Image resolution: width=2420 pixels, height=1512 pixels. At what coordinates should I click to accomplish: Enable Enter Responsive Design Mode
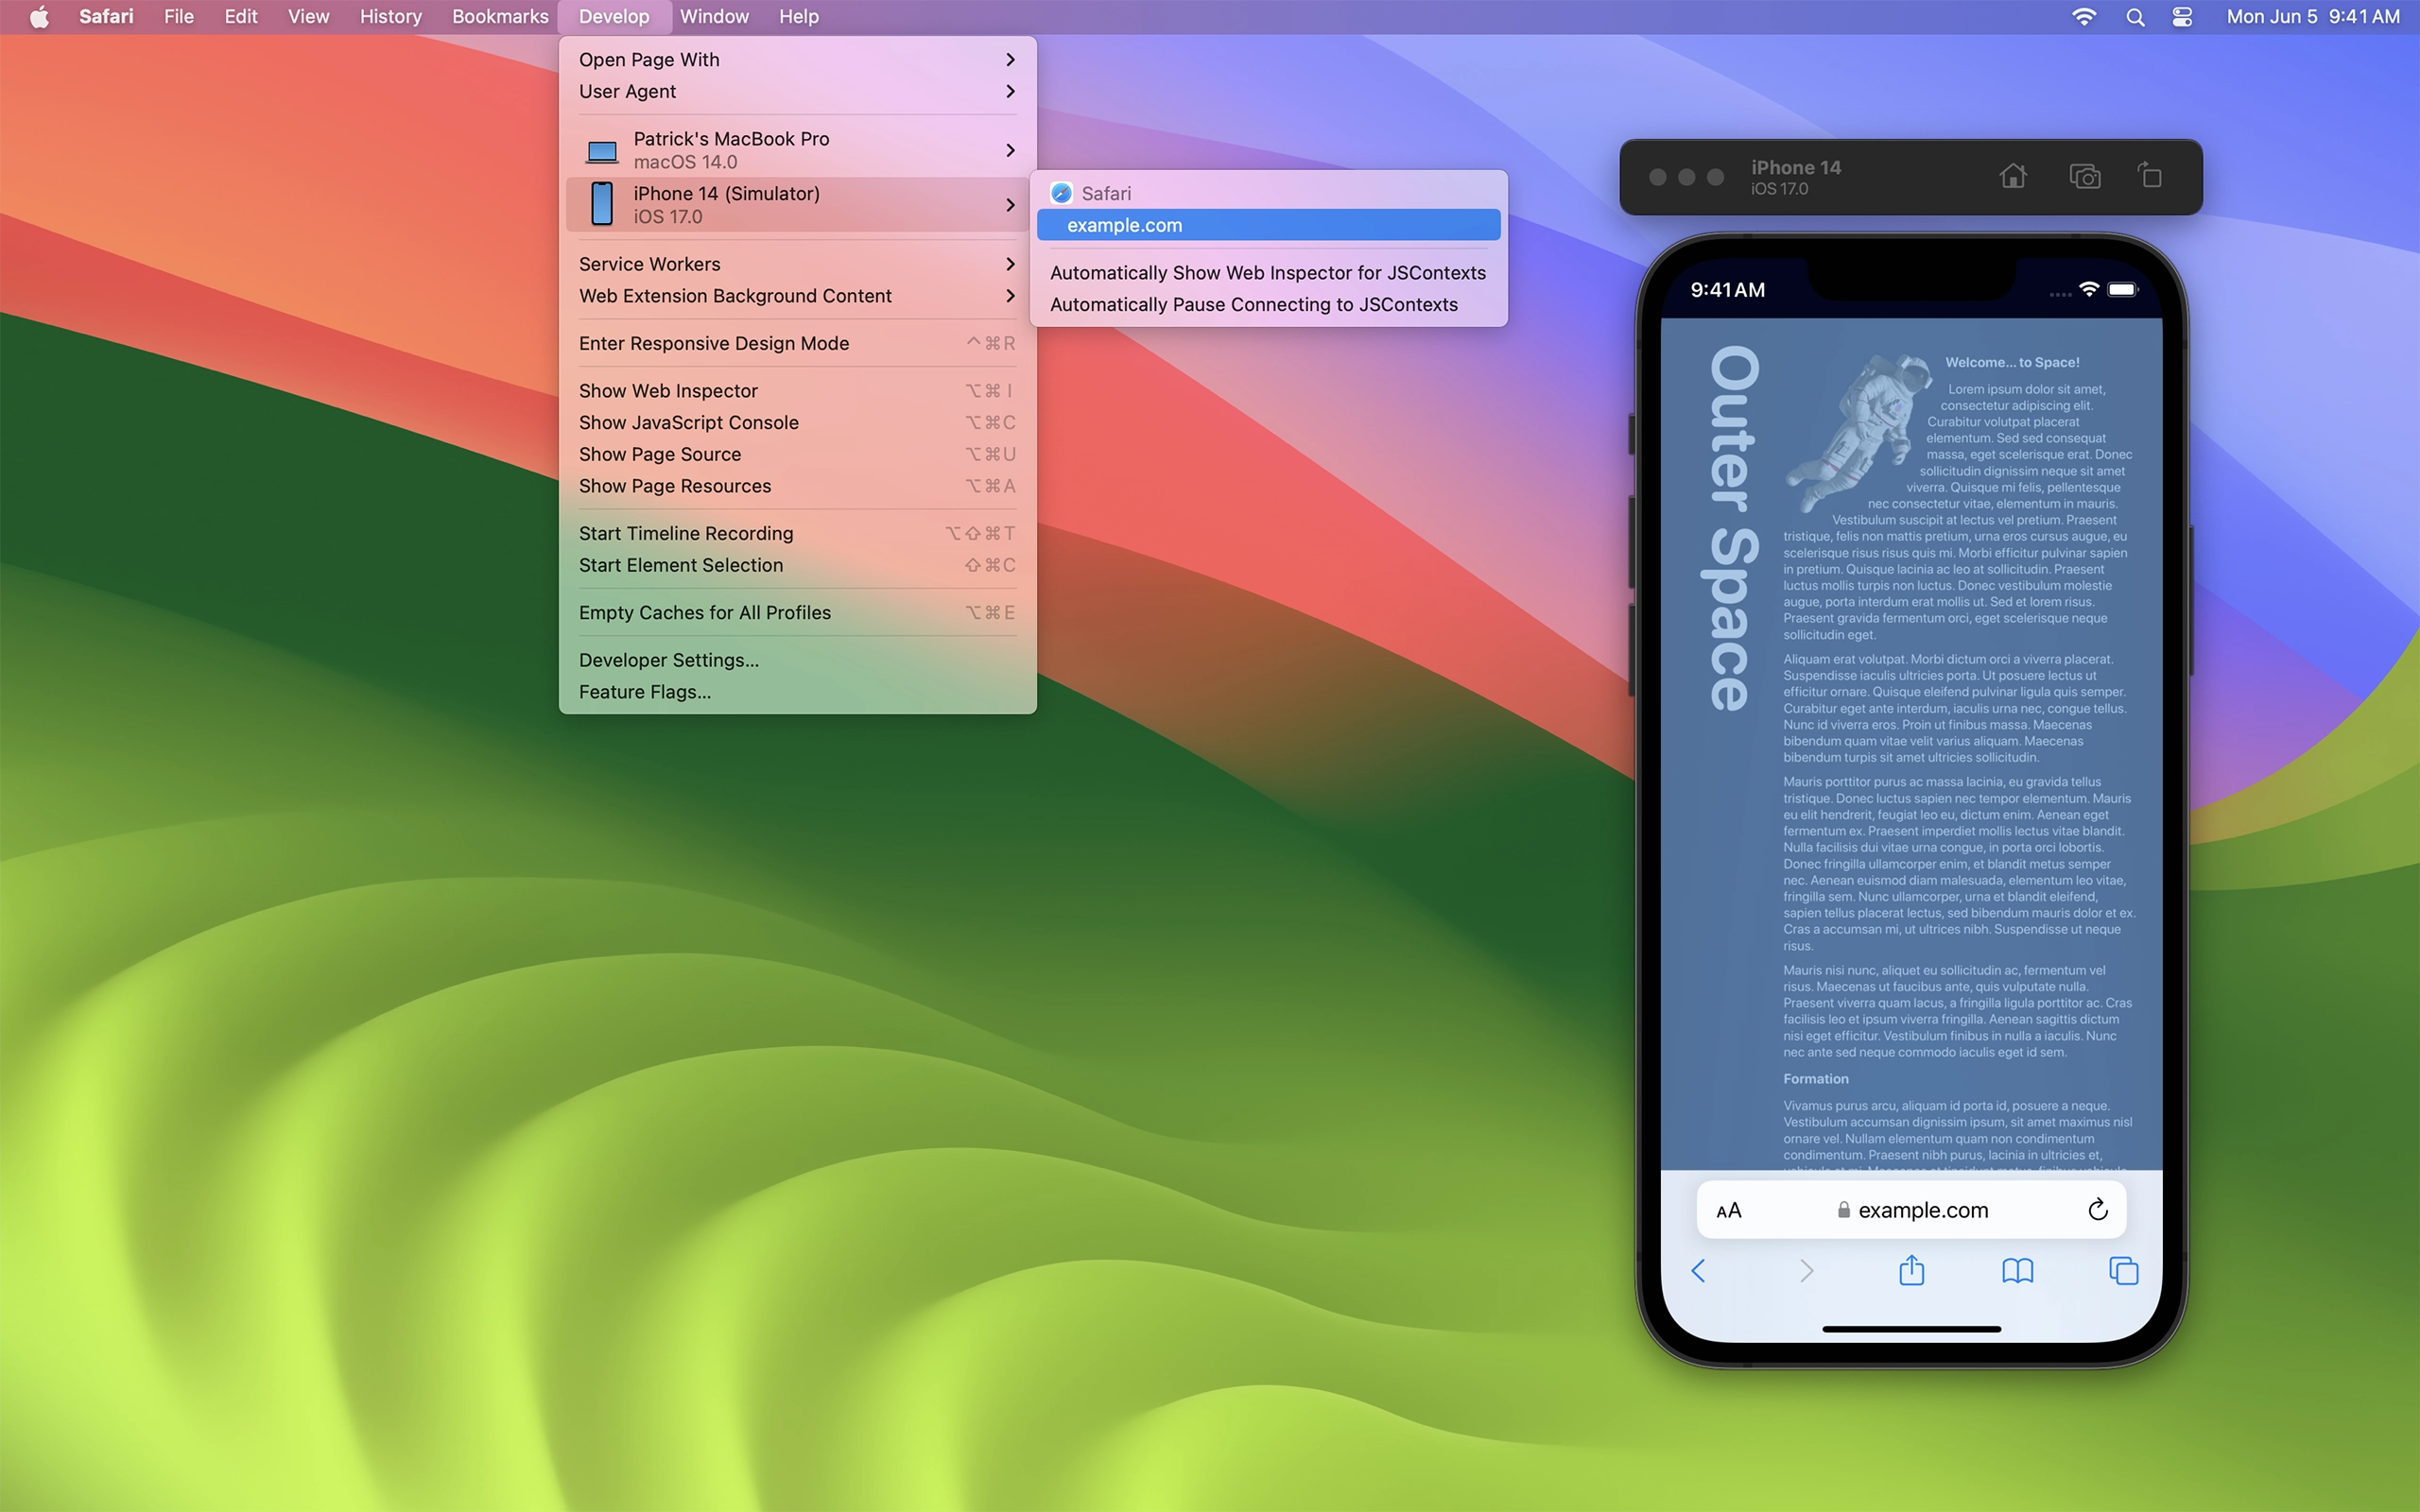coord(715,343)
